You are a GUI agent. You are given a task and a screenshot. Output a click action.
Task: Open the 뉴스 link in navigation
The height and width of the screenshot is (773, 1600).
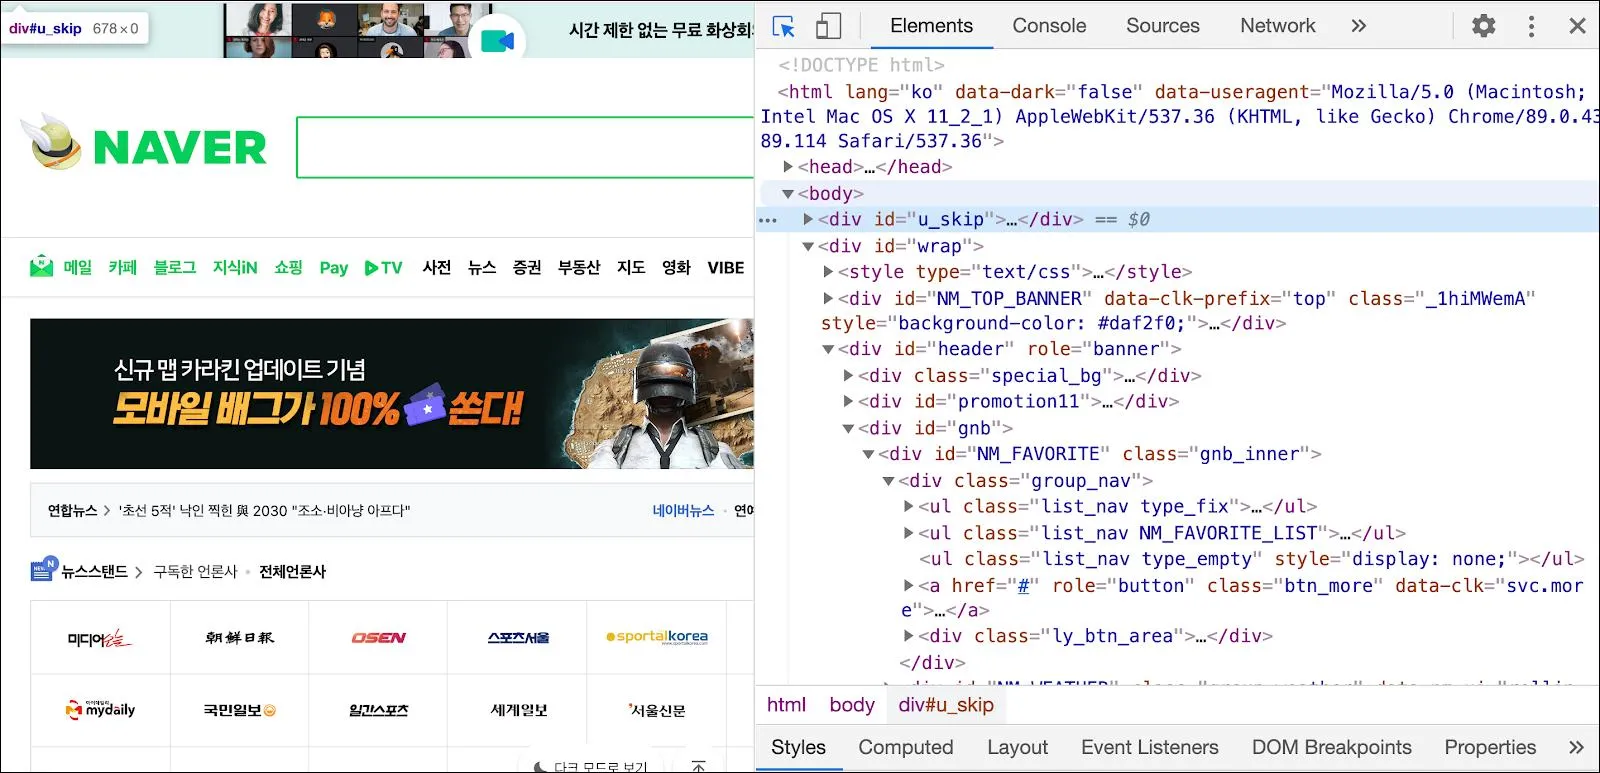(x=482, y=267)
